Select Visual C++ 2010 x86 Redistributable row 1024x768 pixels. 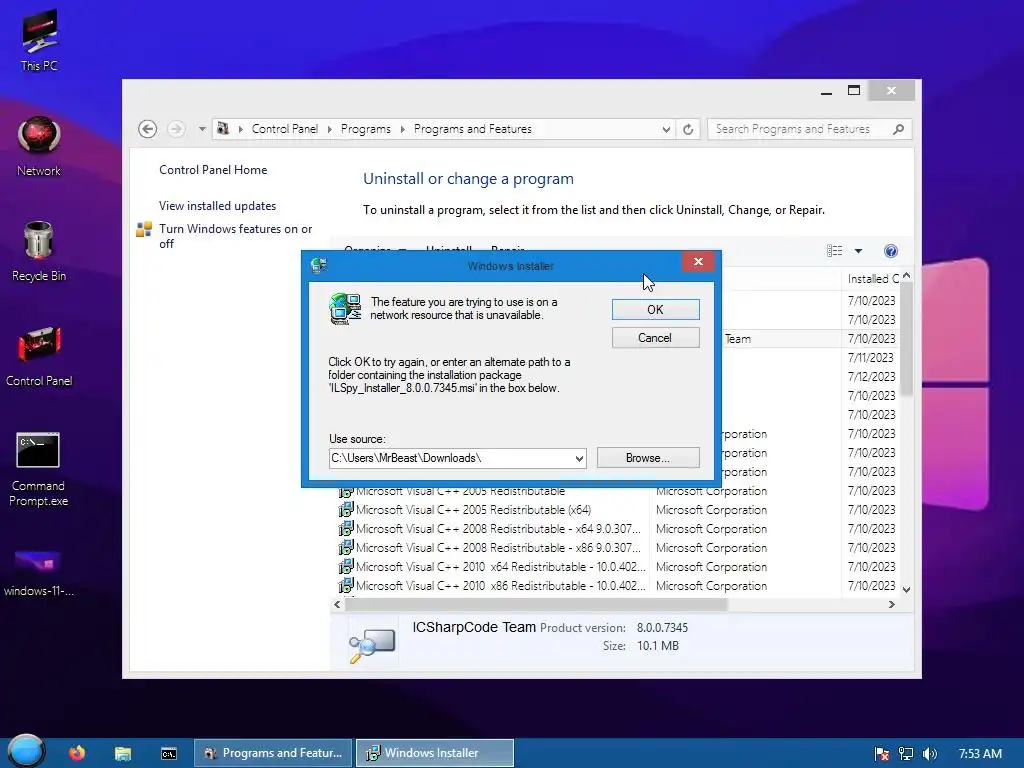[x=615, y=586]
